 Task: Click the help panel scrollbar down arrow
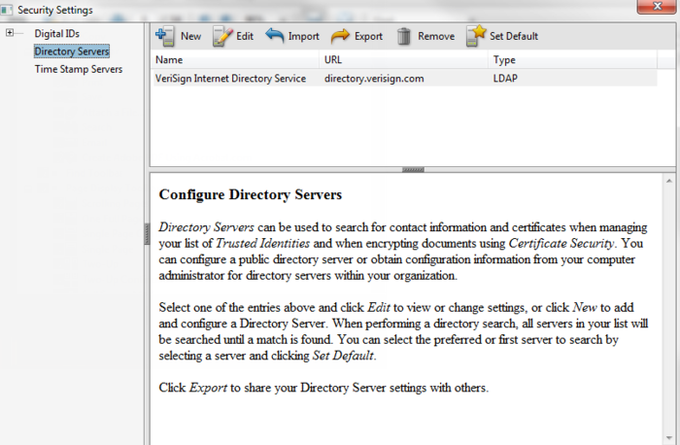tap(669, 438)
